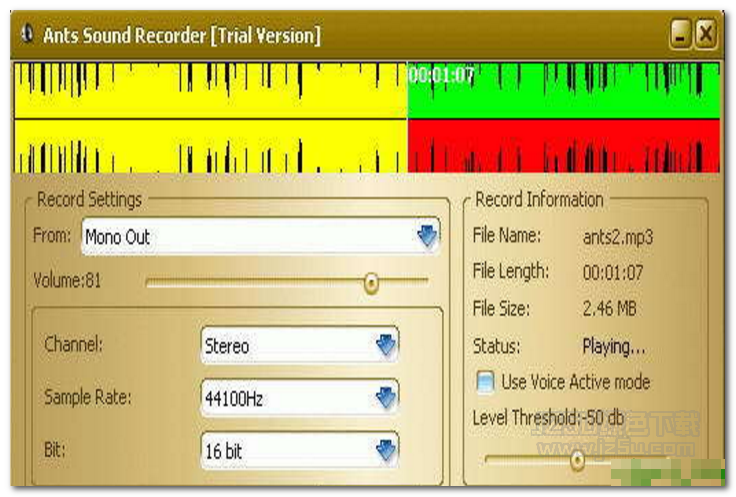Click the app icon in title bar
Screen dimensions: 736x497
click(27, 34)
